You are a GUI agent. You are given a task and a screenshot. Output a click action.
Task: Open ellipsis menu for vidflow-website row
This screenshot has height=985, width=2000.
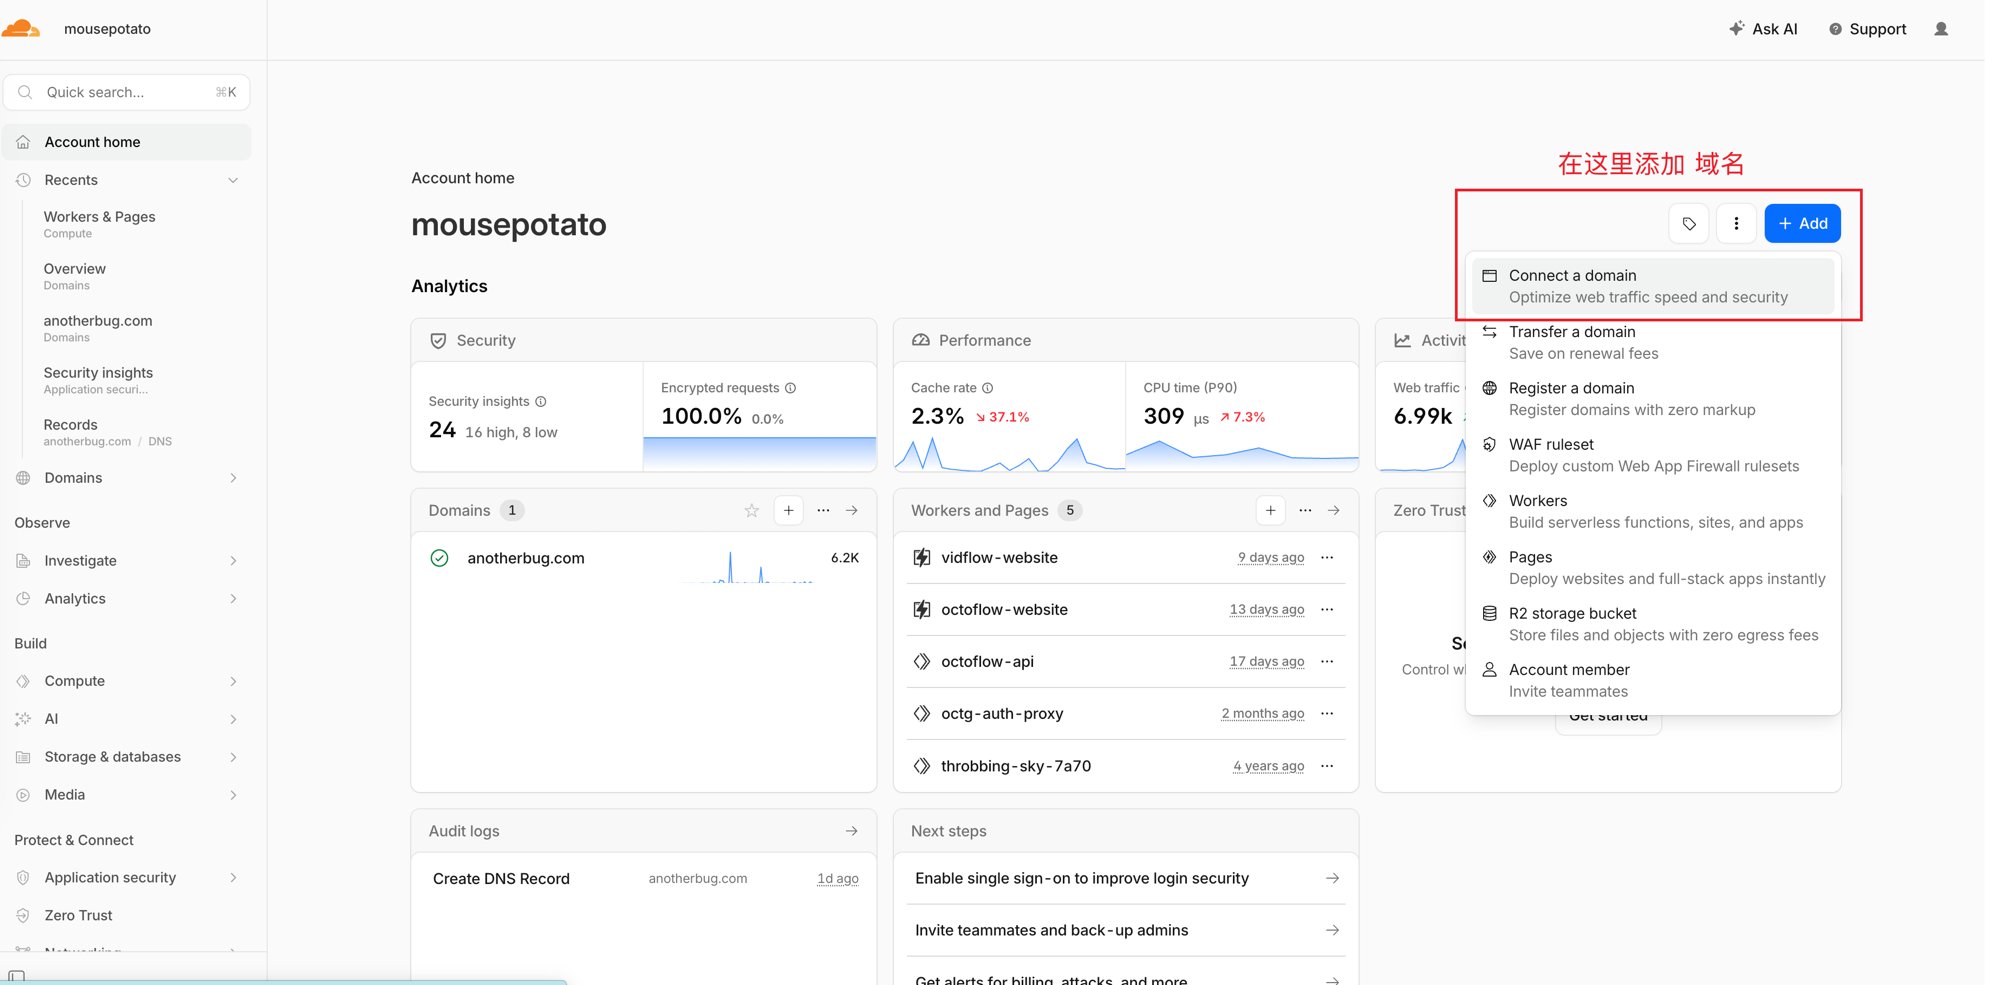point(1327,557)
